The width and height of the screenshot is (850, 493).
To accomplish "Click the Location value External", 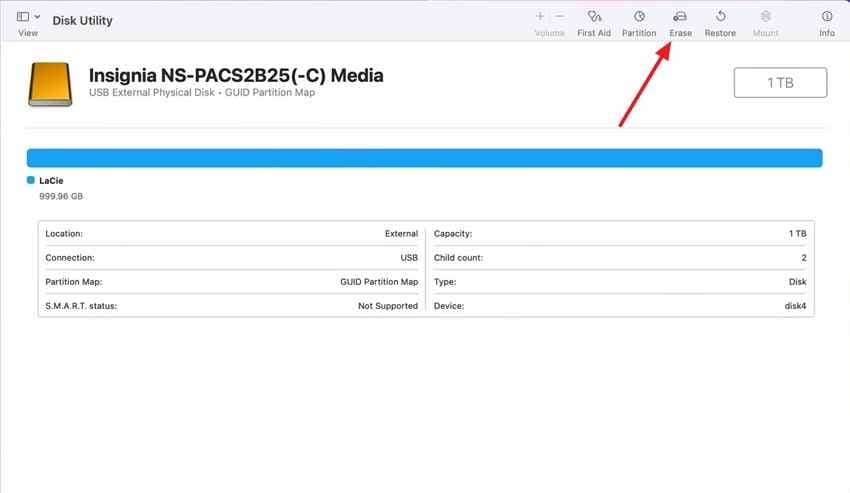I will click(x=401, y=234).
